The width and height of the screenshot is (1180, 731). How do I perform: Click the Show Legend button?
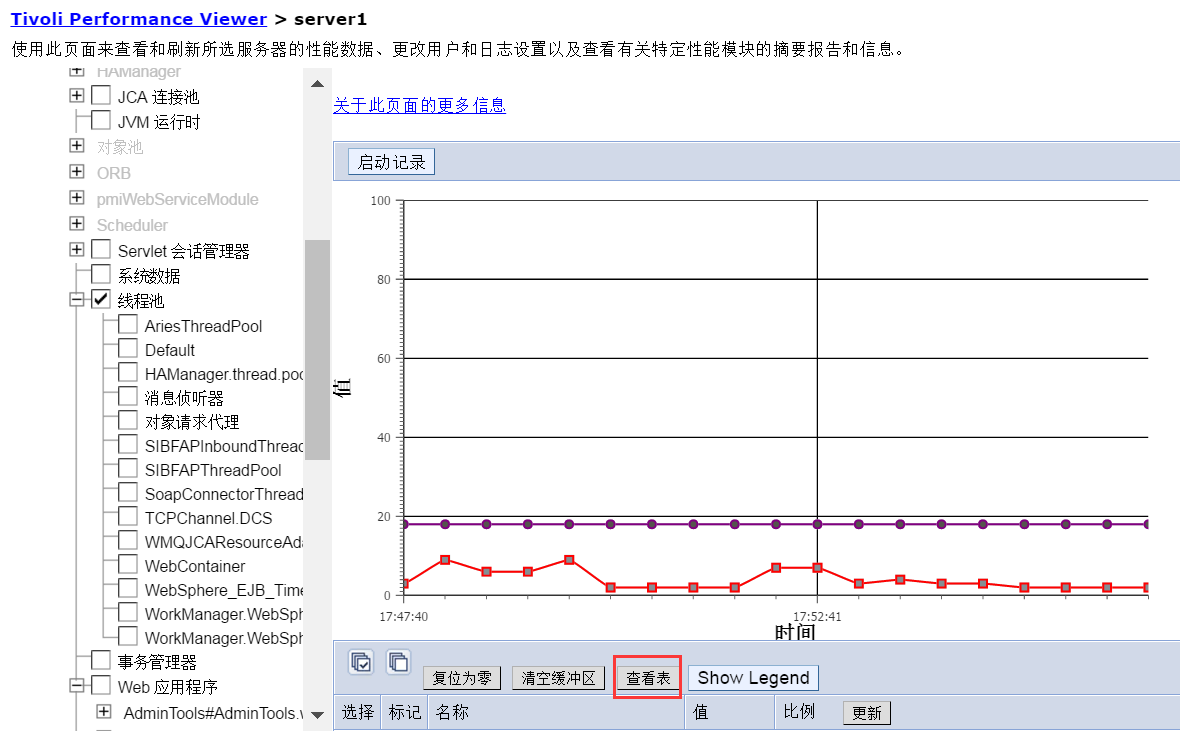pyautogui.click(x=753, y=678)
